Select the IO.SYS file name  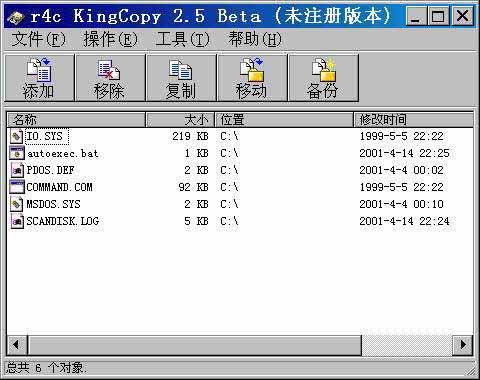45,136
